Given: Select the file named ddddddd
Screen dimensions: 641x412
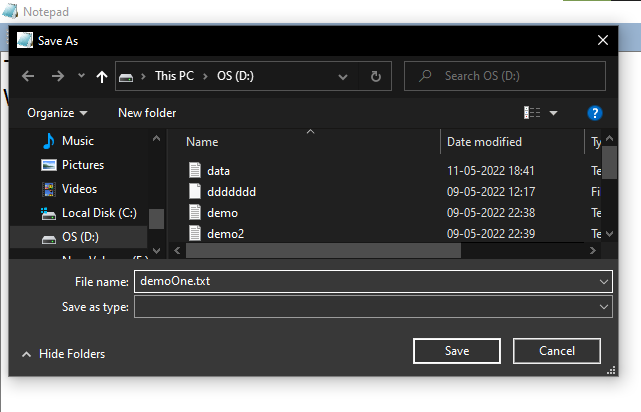Looking at the screenshot, I should click(x=231, y=192).
